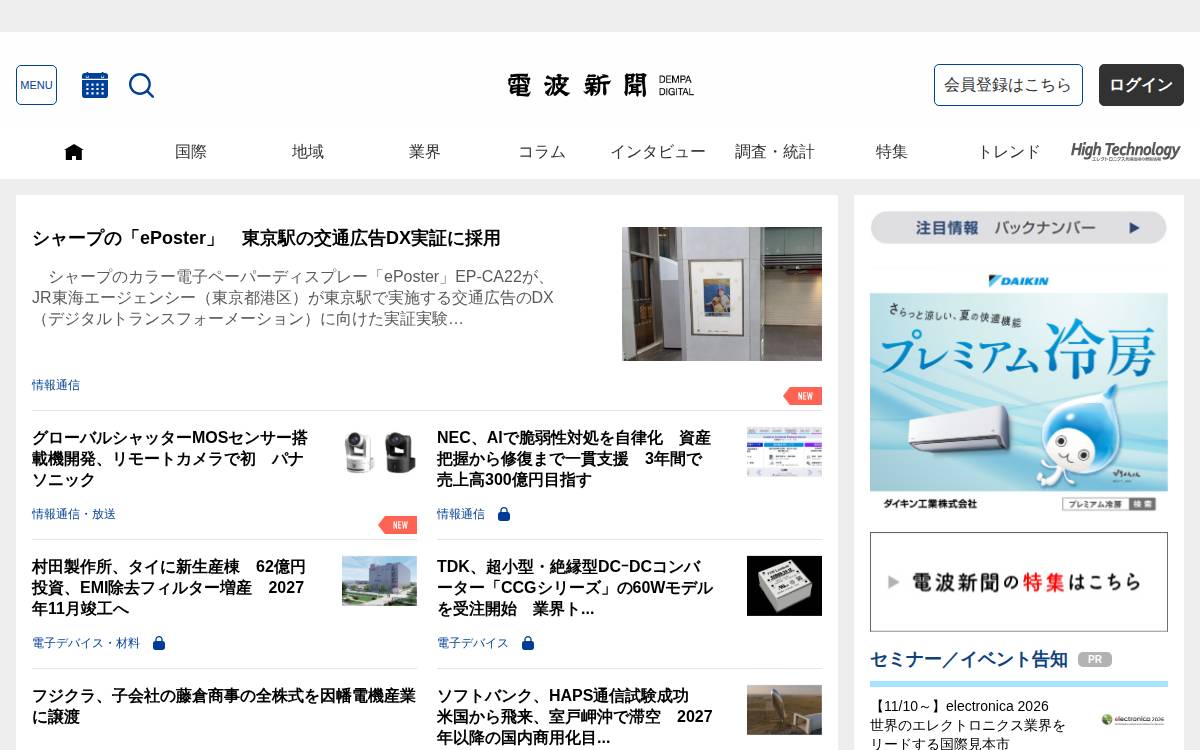
Task: Open TDK CCG converter thumbnail
Action: click(x=784, y=586)
